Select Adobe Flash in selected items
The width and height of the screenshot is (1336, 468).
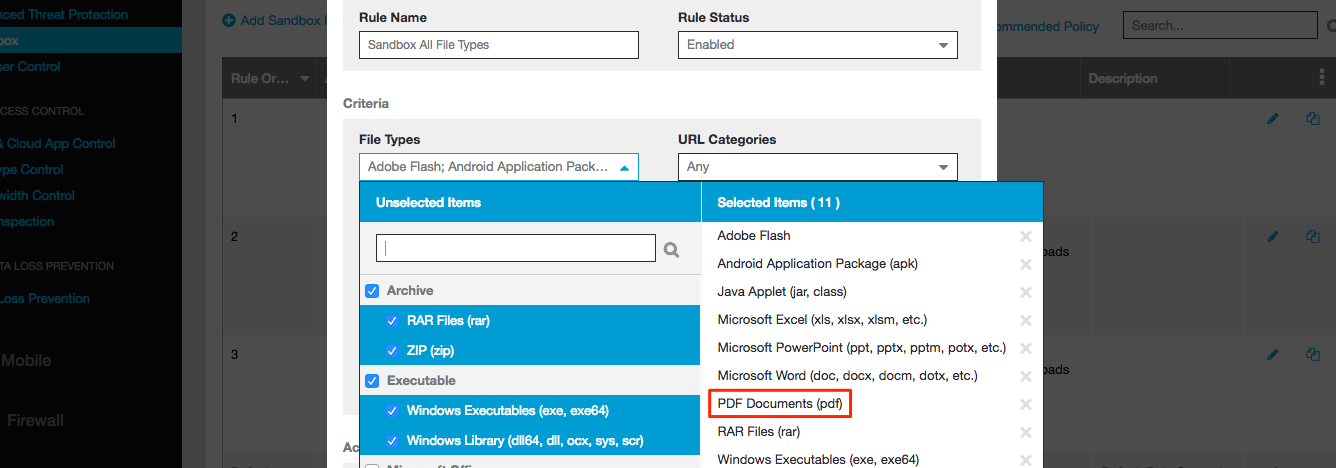click(754, 236)
